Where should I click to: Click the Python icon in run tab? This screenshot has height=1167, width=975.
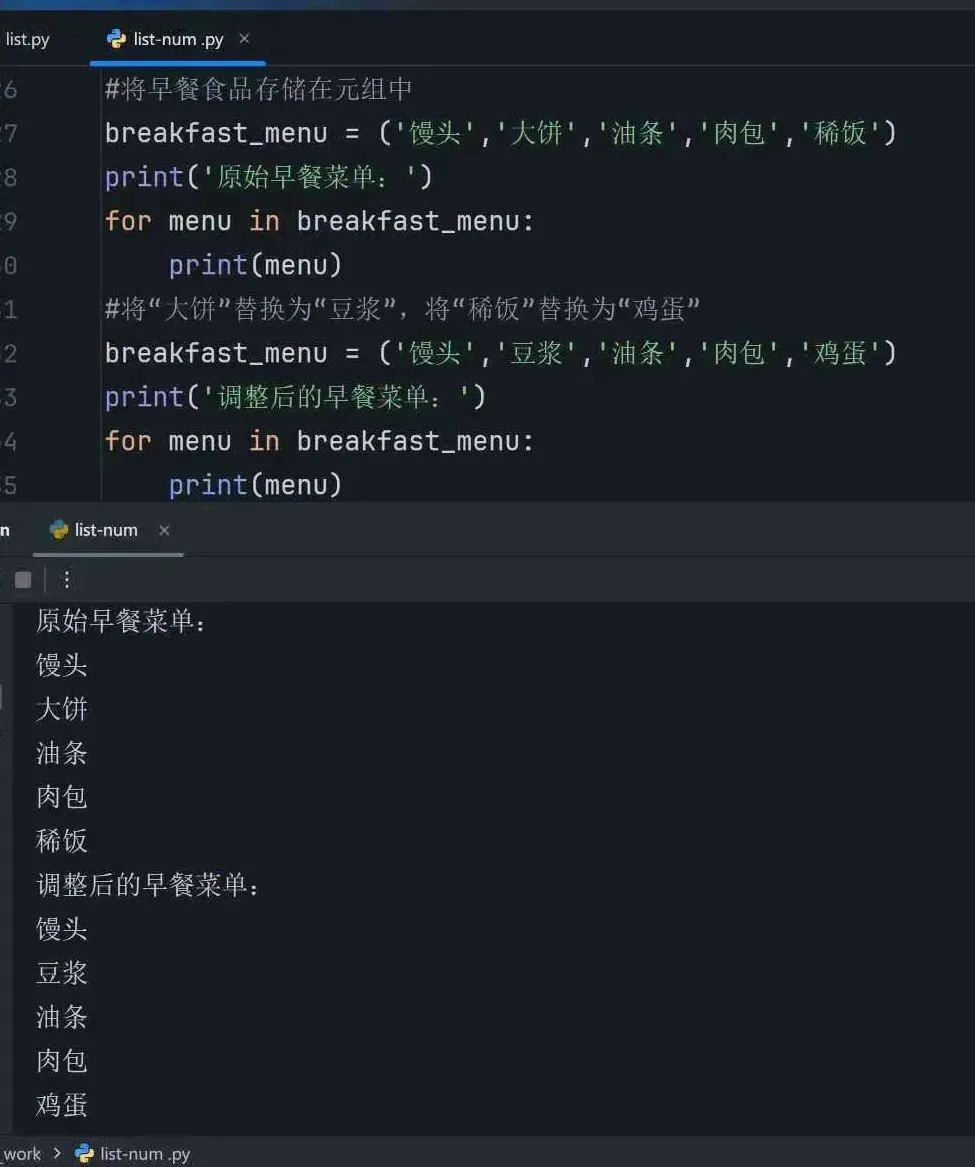[58, 530]
